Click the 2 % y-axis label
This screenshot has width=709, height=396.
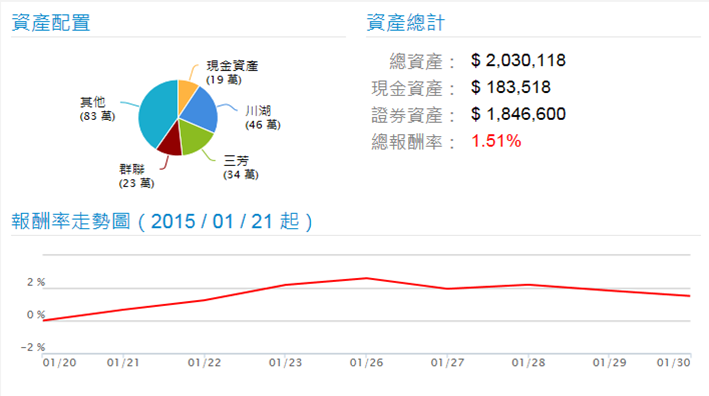tap(36, 282)
